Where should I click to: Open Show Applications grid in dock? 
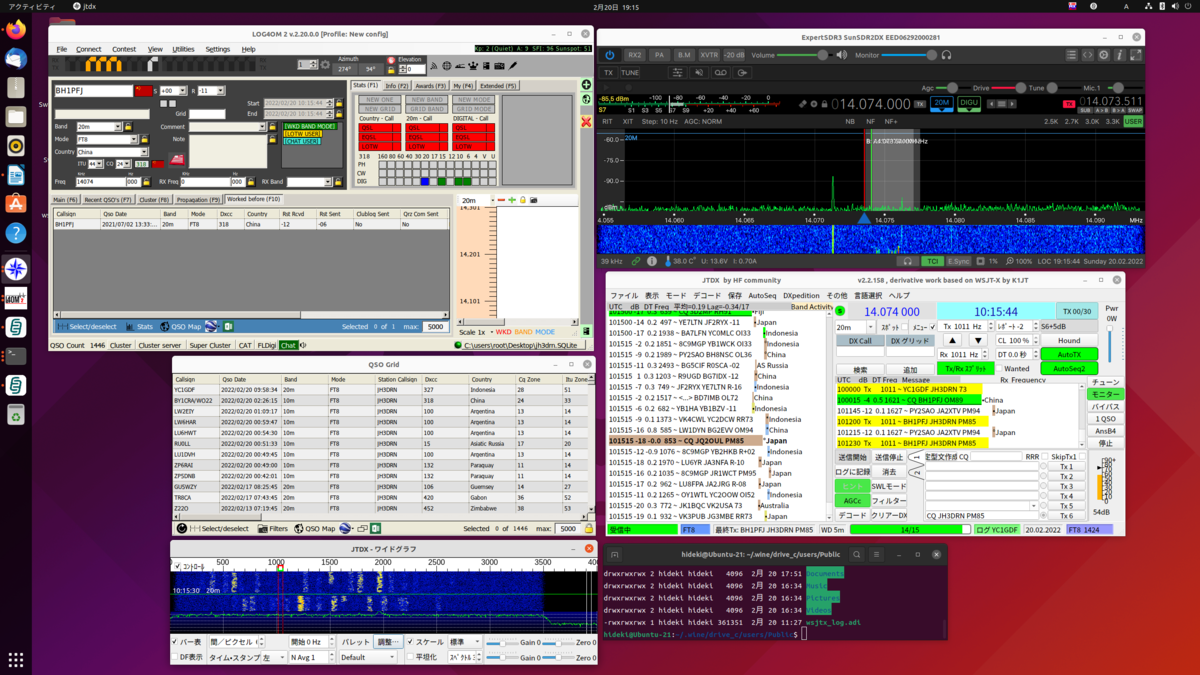pyautogui.click(x=16, y=659)
